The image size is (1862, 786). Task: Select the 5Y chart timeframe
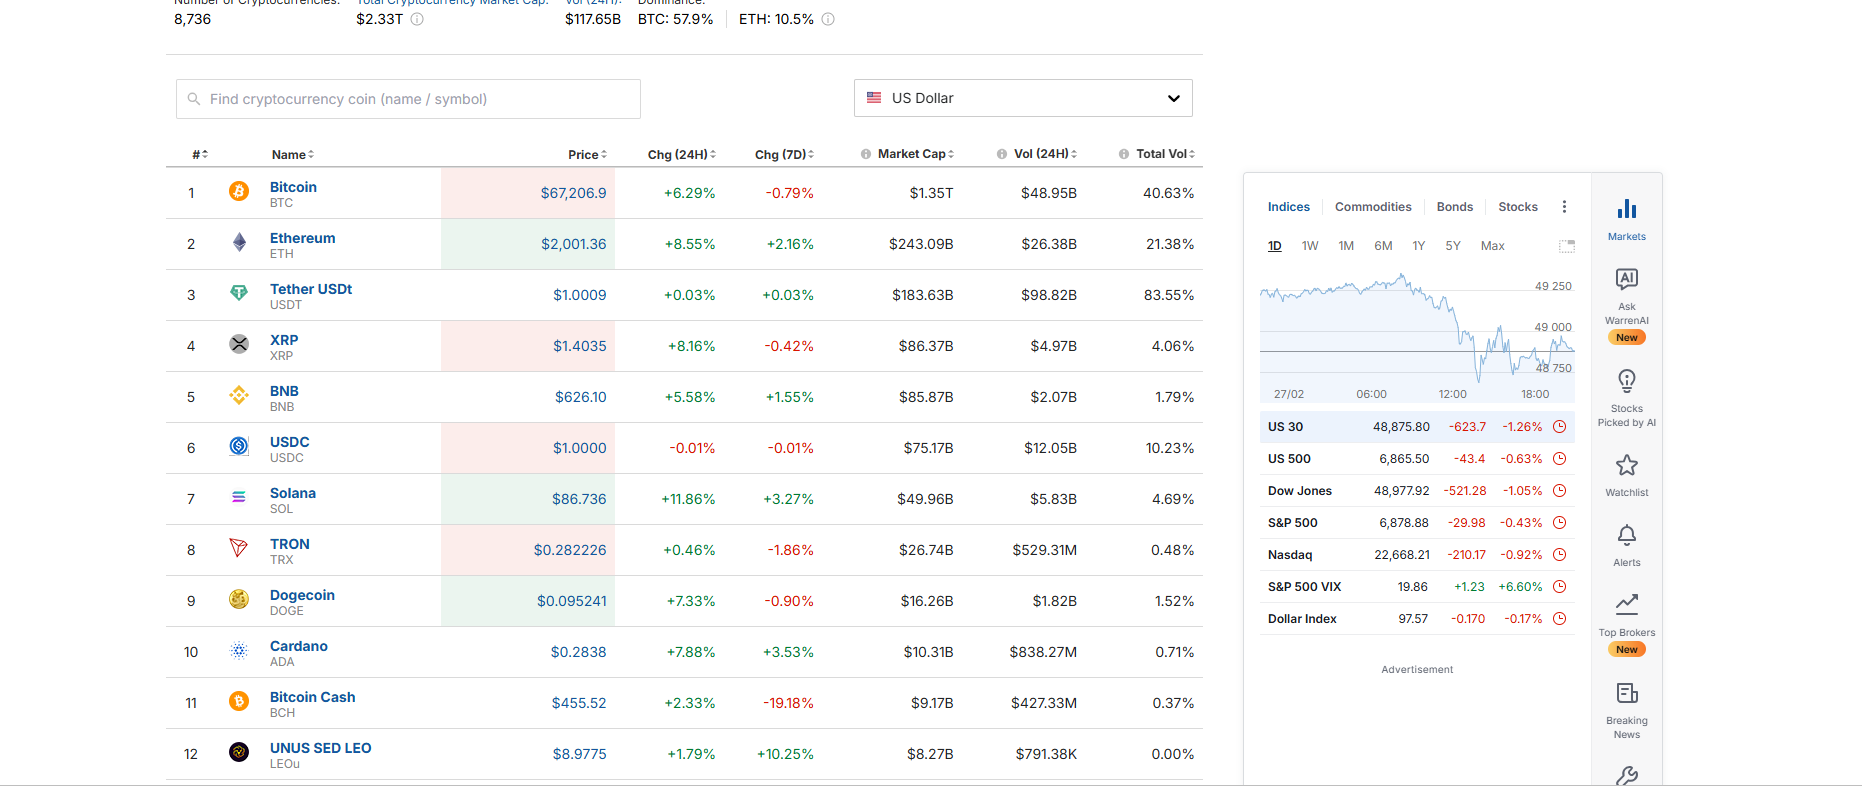pos(1452,246)
